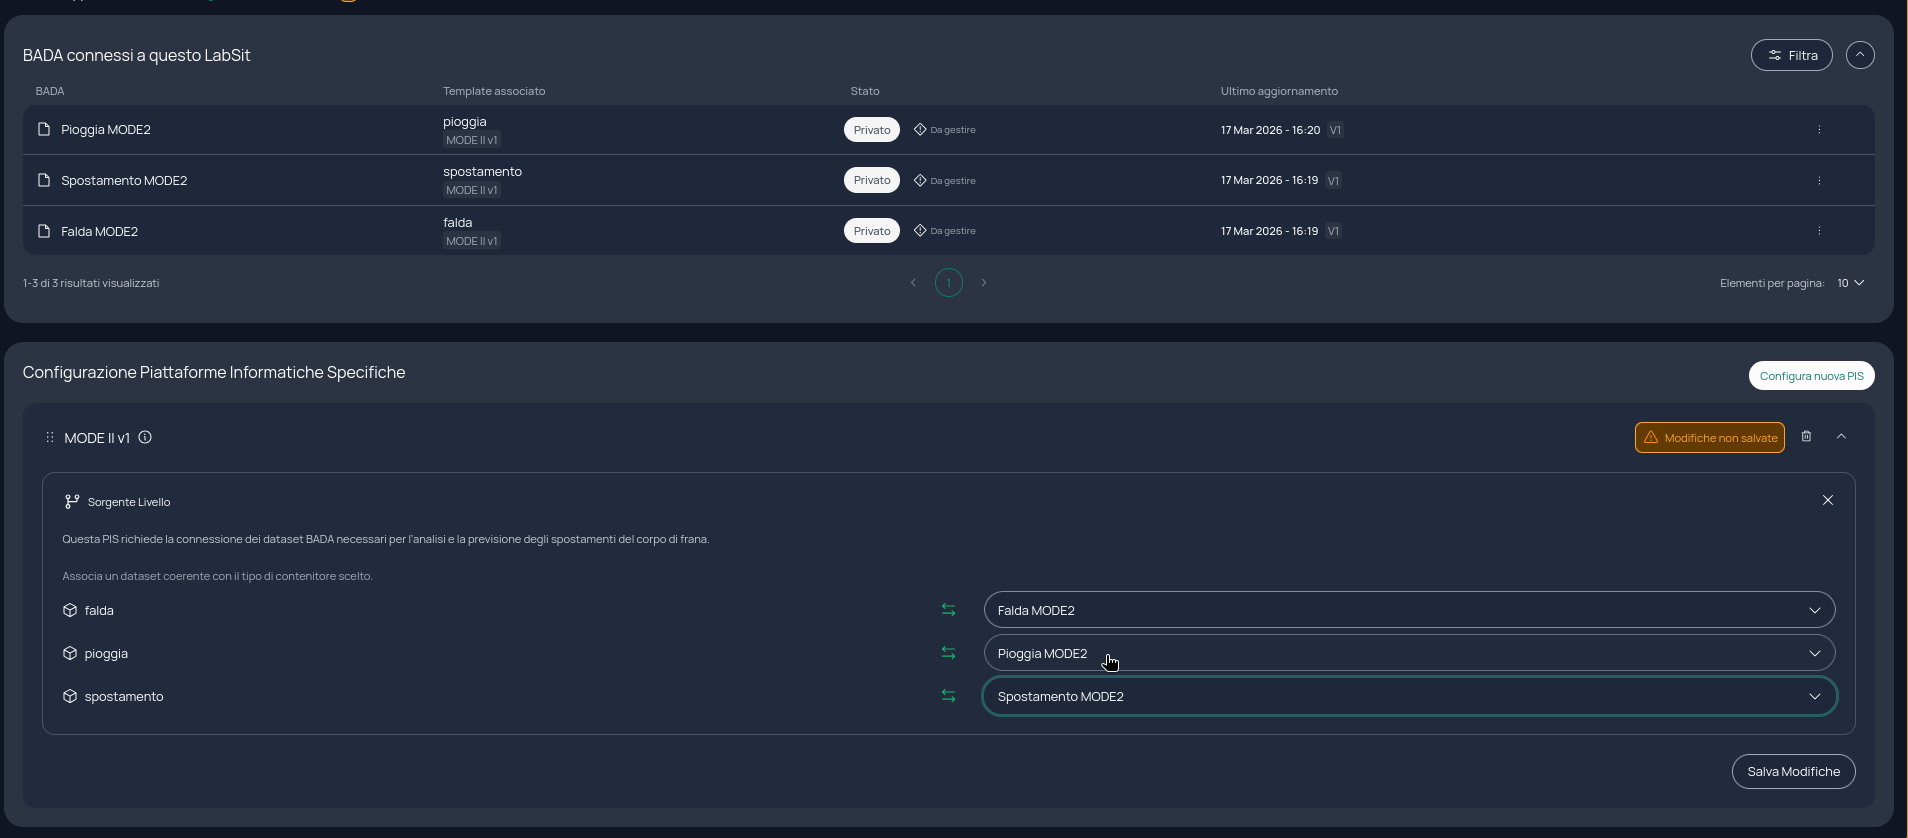Collapse the MODE II v1 panel chevron
1908x838 pixels.
(1841, 437)
